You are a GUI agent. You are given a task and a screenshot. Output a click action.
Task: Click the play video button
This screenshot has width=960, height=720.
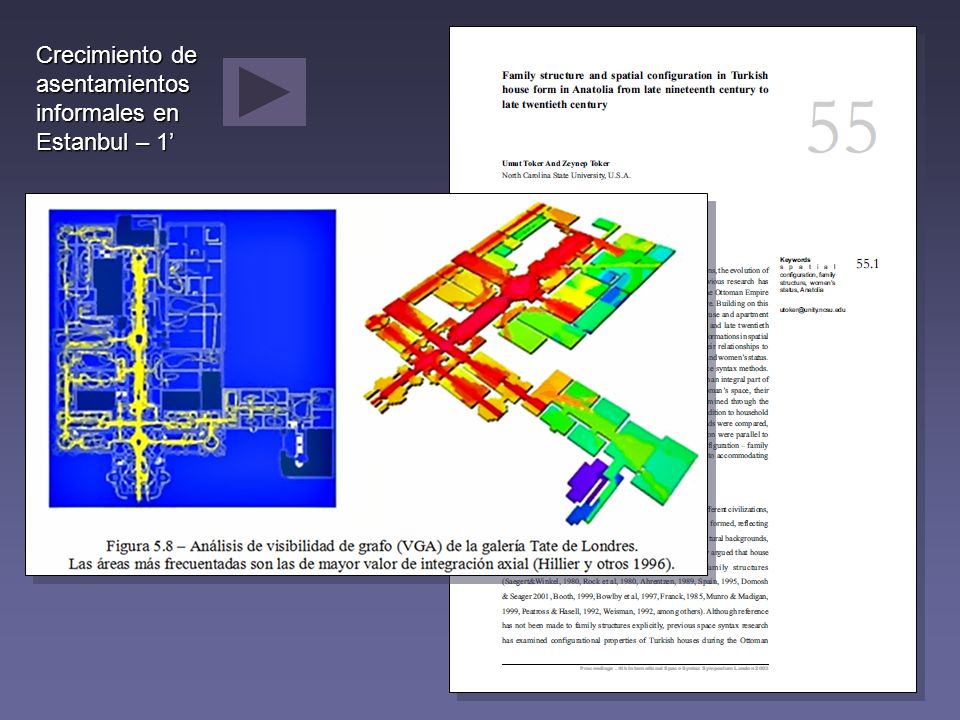tap(264, 92)
